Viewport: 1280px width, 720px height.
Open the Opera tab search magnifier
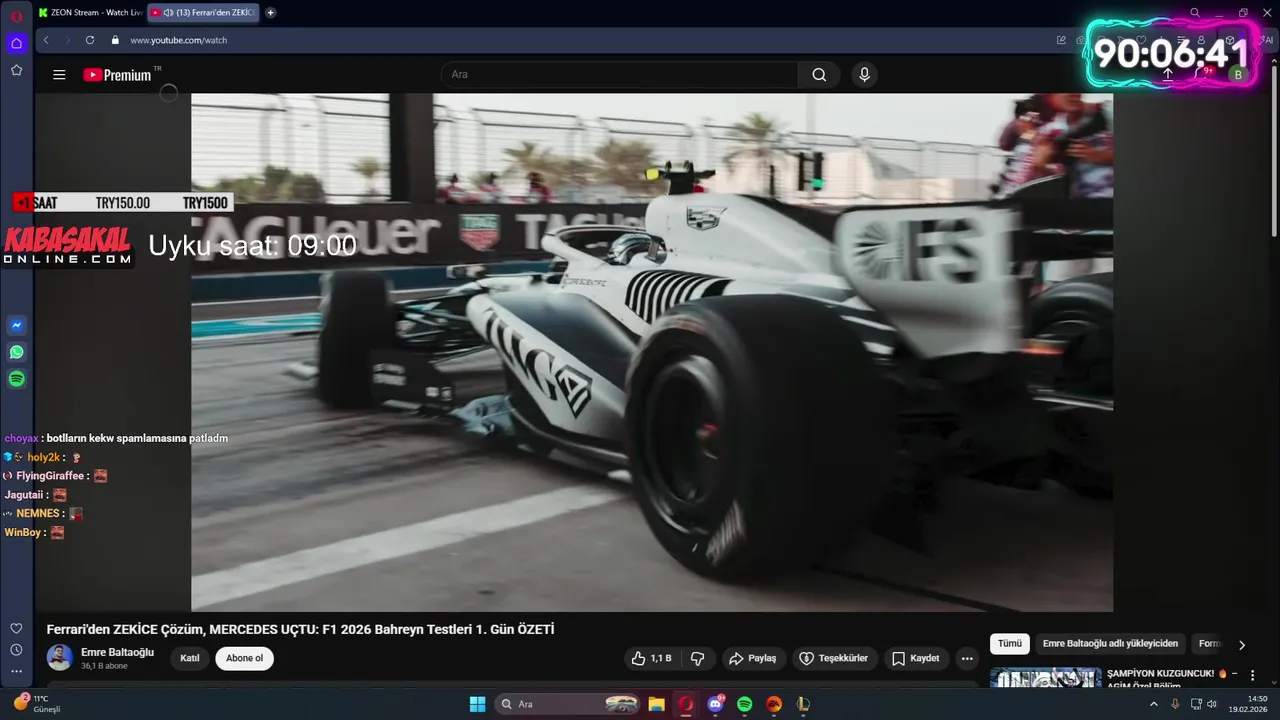pos(1195,13)
